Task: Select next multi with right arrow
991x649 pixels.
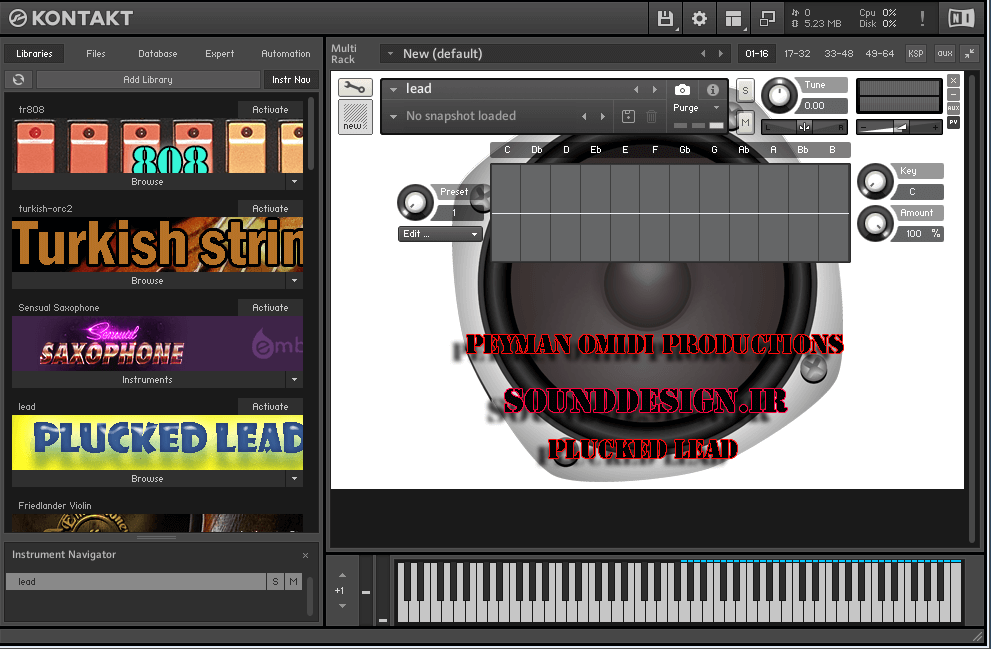Action: (x=720, y=54)
